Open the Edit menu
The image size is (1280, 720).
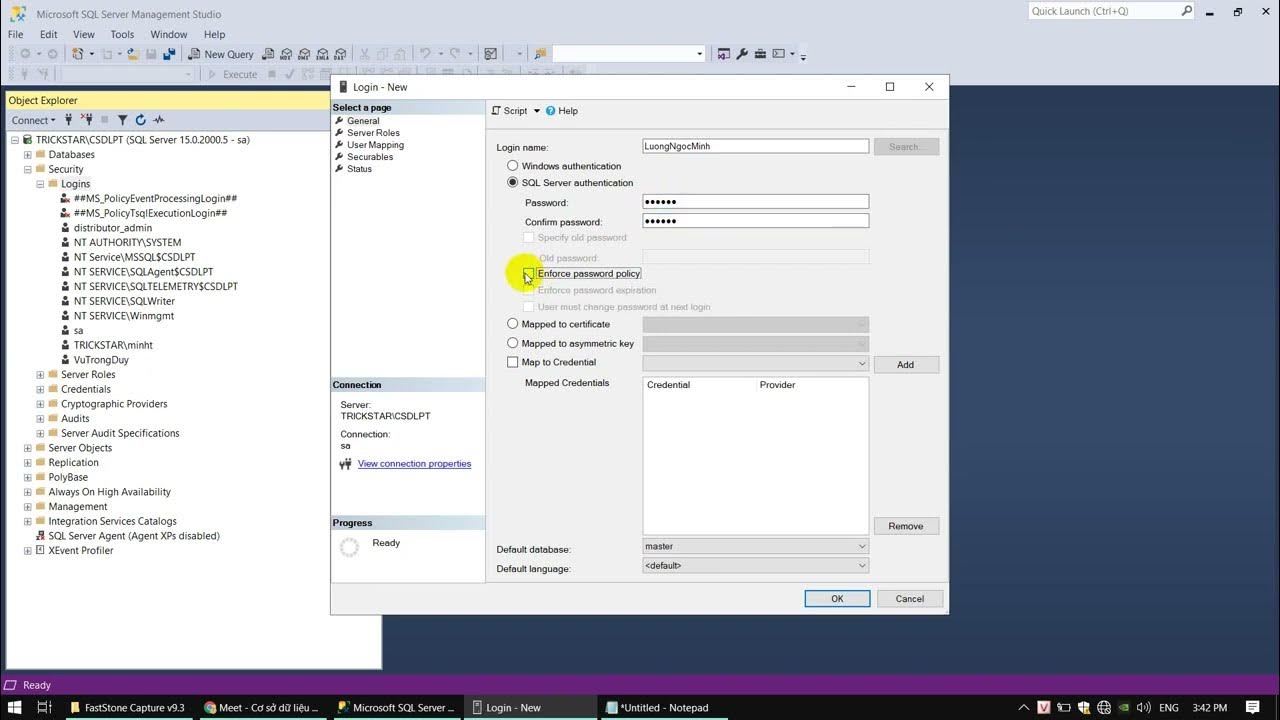point(48,34)
